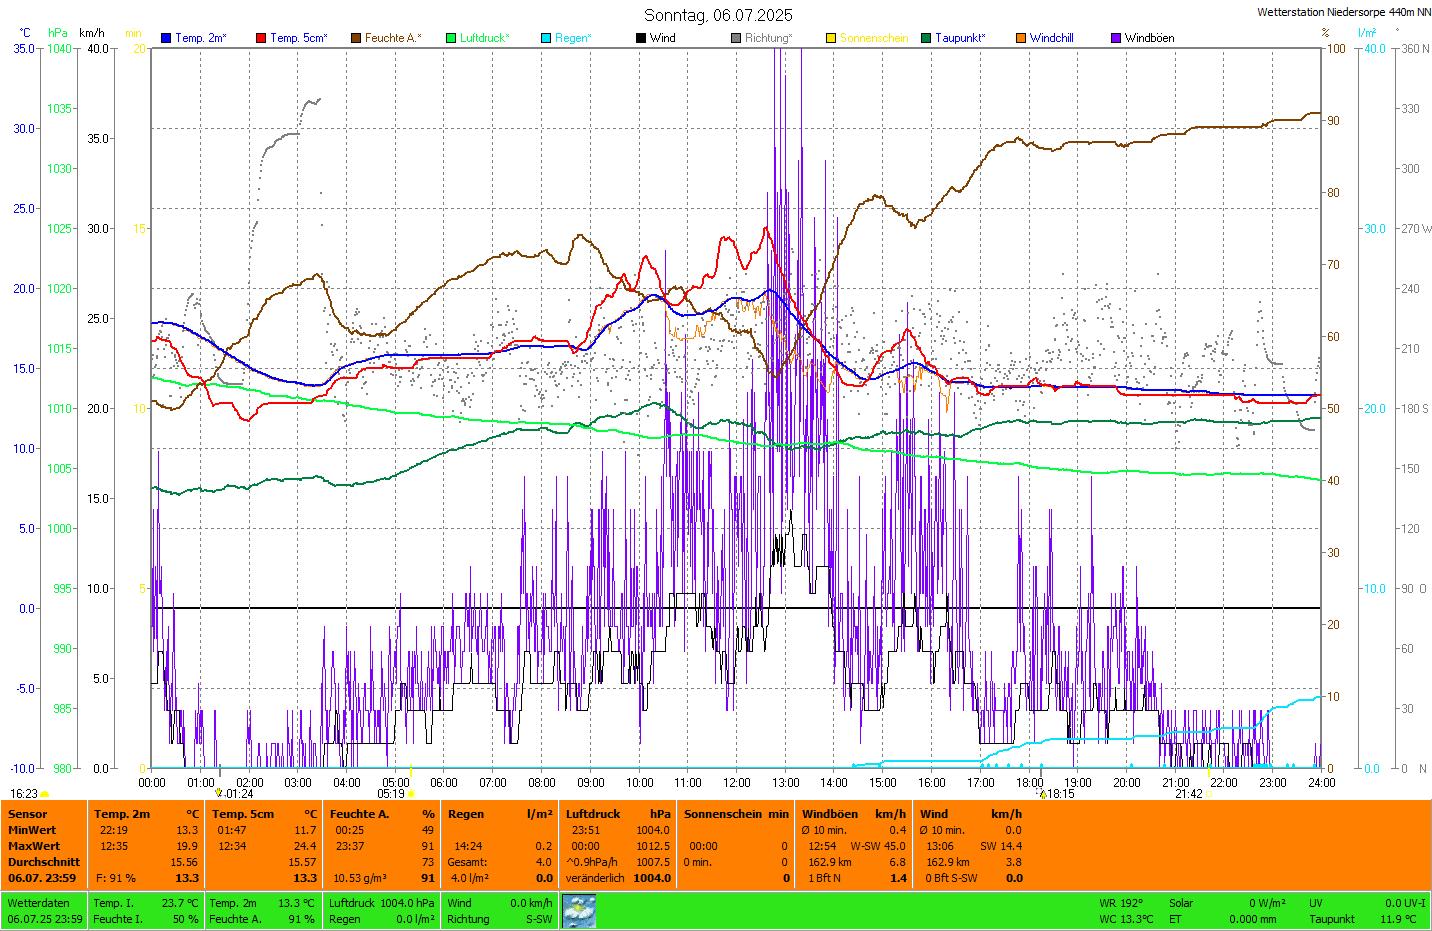Click the brown Feuchte A. legend square
The height and width of the screenshot is (931, 1432).
(356, 38)
